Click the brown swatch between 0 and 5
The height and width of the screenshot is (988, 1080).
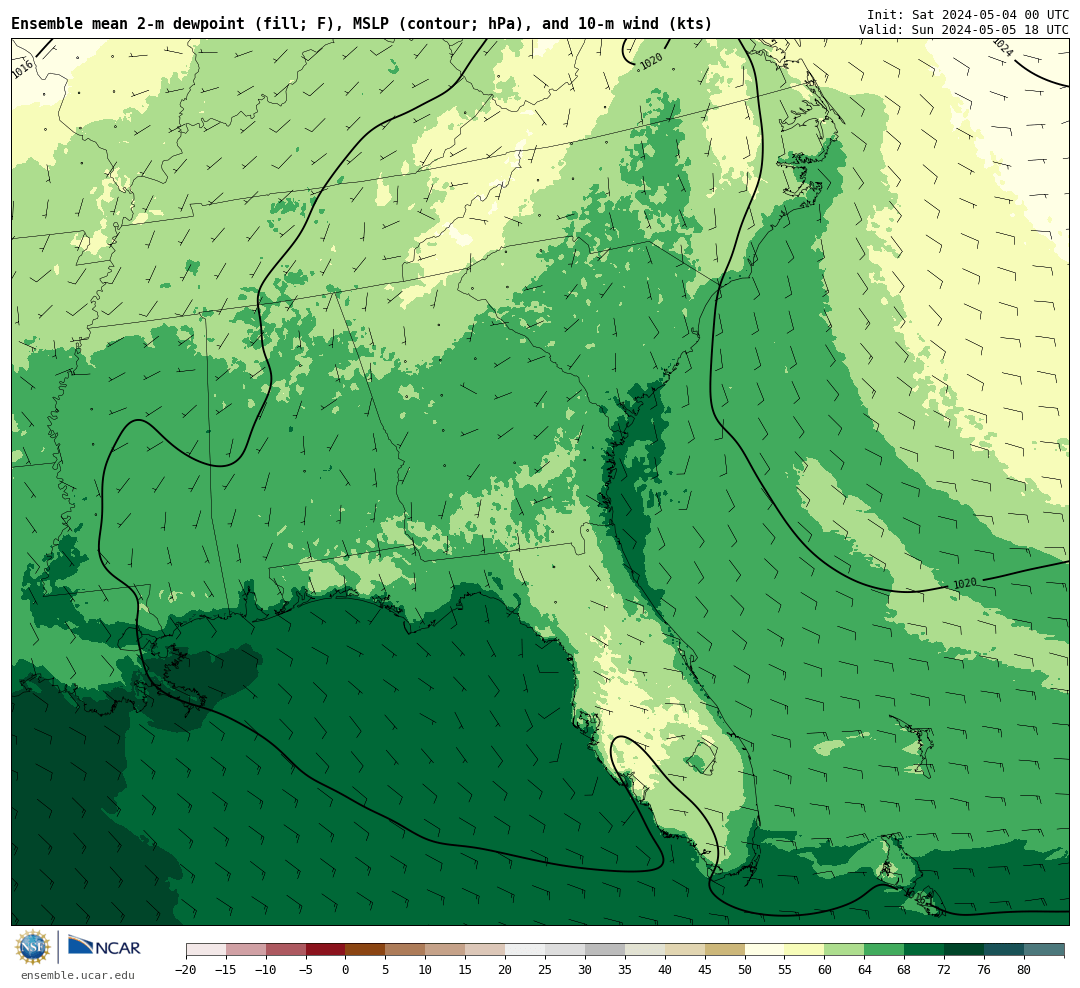(x=365, y=950)
